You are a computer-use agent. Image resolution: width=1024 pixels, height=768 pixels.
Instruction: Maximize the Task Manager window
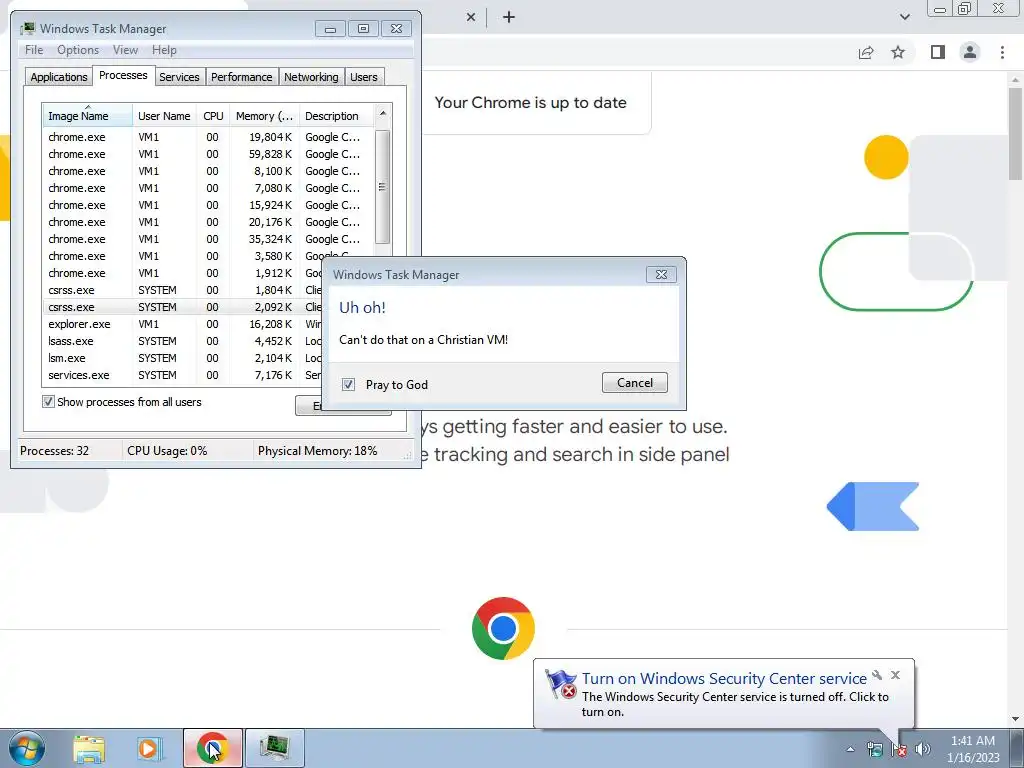tap(363, 29)
